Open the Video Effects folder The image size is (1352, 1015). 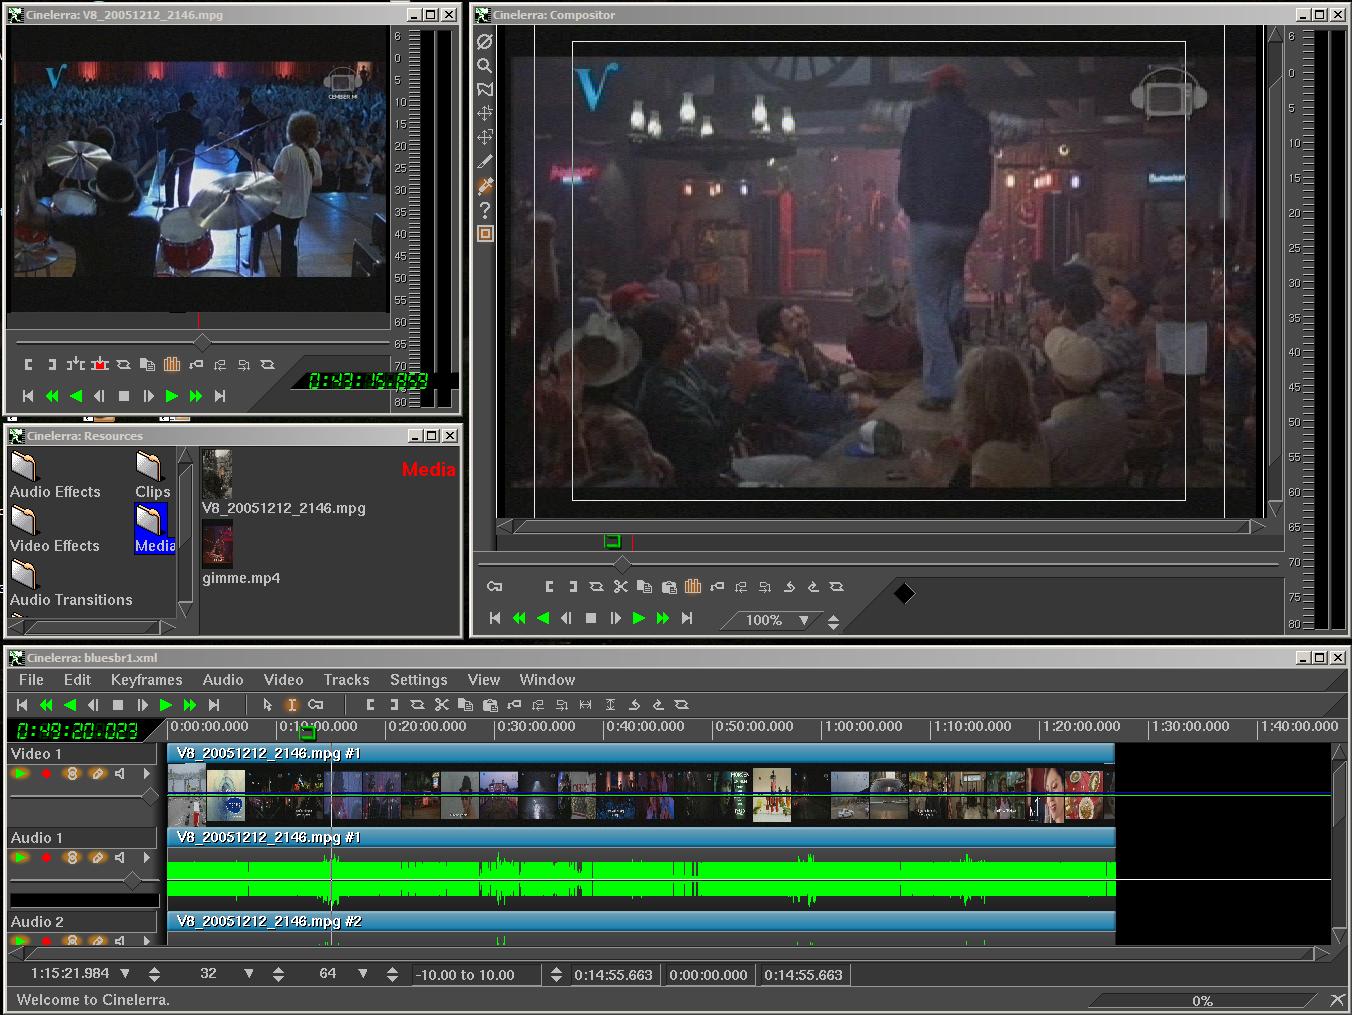click(54, 529)
